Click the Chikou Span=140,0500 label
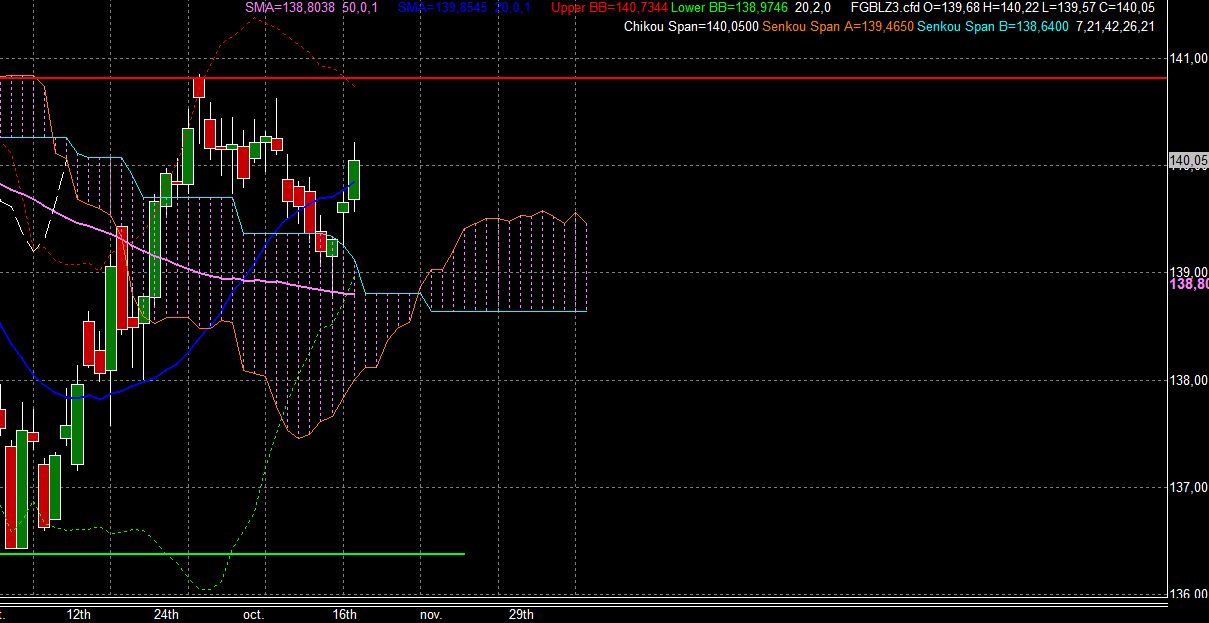This screenshot has height=623, width=1209. click(691, 26)
